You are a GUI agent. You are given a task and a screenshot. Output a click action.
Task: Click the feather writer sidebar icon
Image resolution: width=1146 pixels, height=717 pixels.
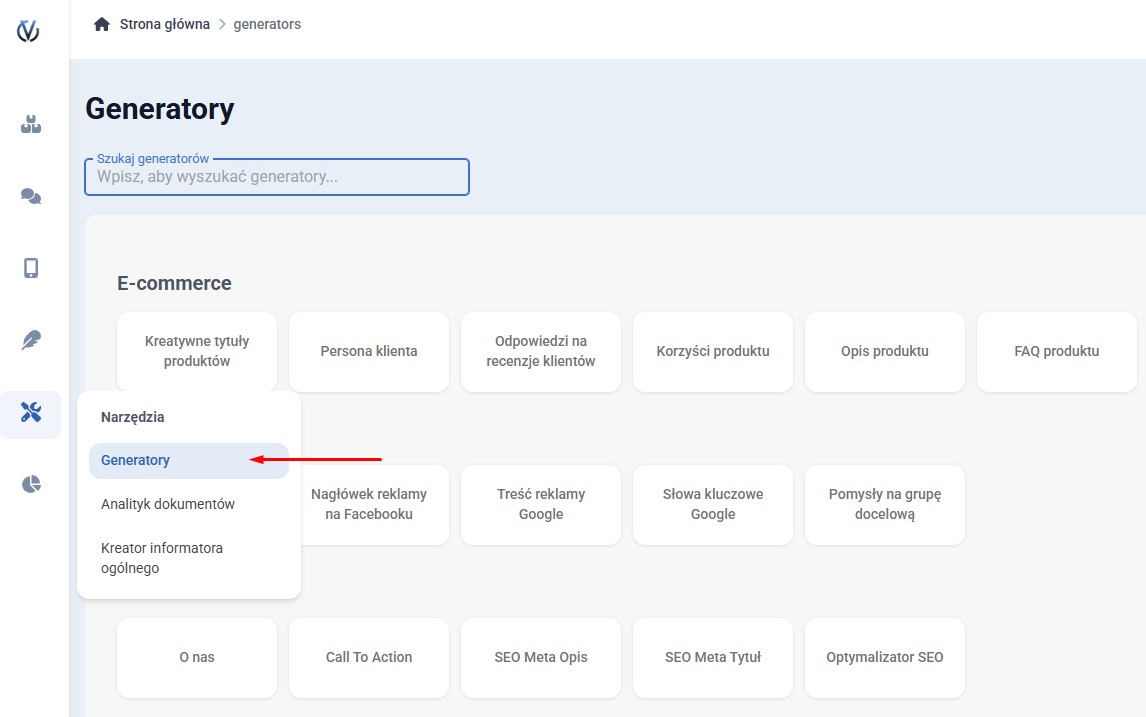tap(31, 340)
